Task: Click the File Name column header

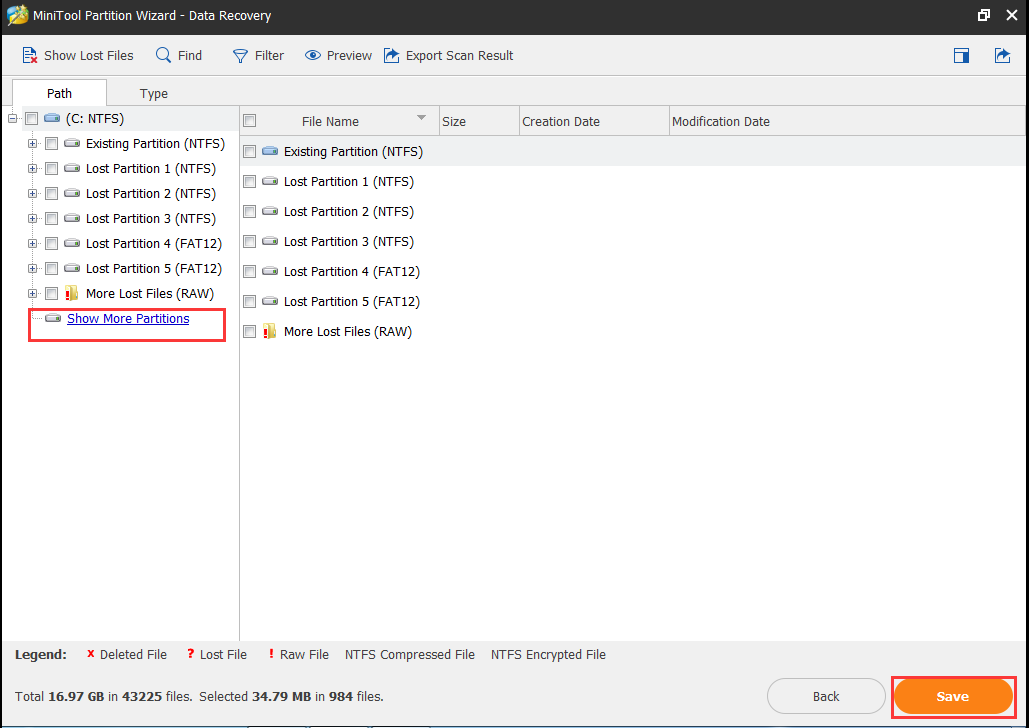Action: coord(339,121)
